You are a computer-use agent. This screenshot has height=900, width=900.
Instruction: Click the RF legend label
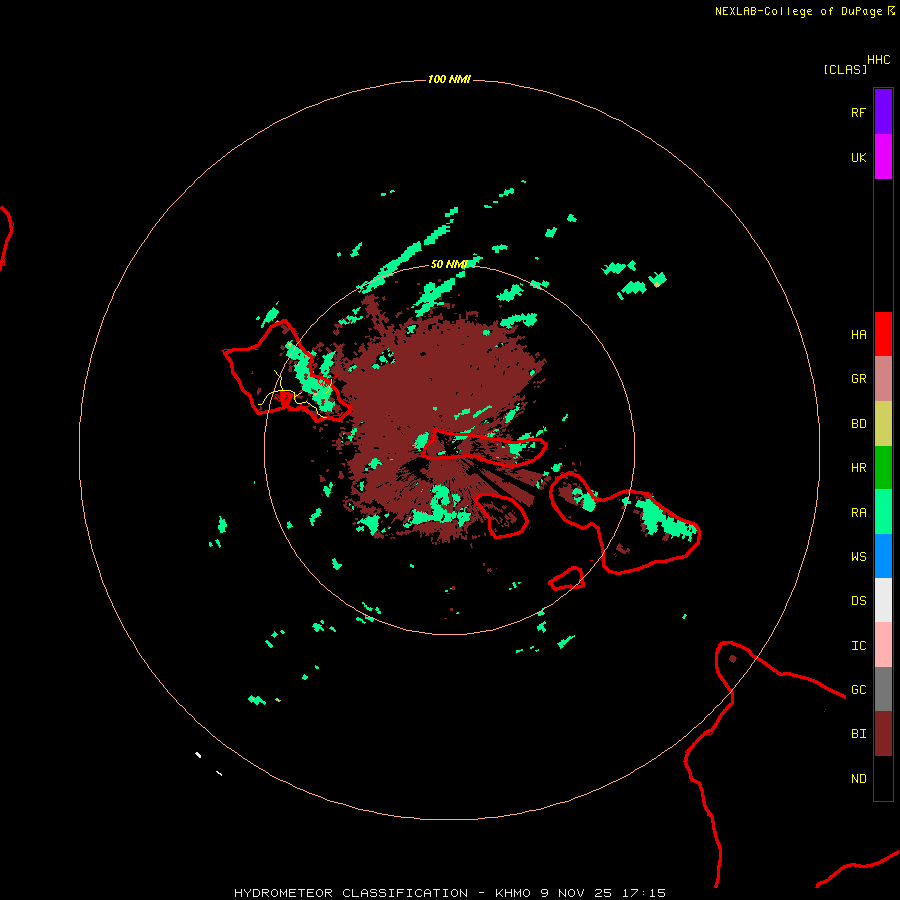(858, 113)
